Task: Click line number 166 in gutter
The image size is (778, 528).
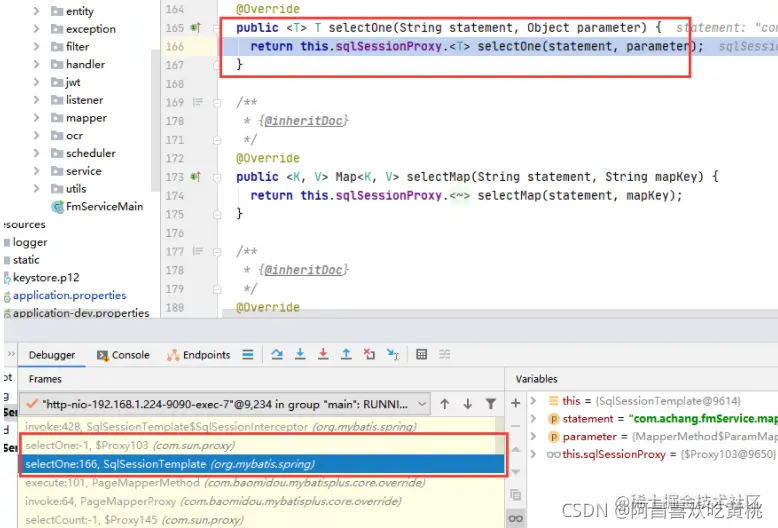Action: 175,47
